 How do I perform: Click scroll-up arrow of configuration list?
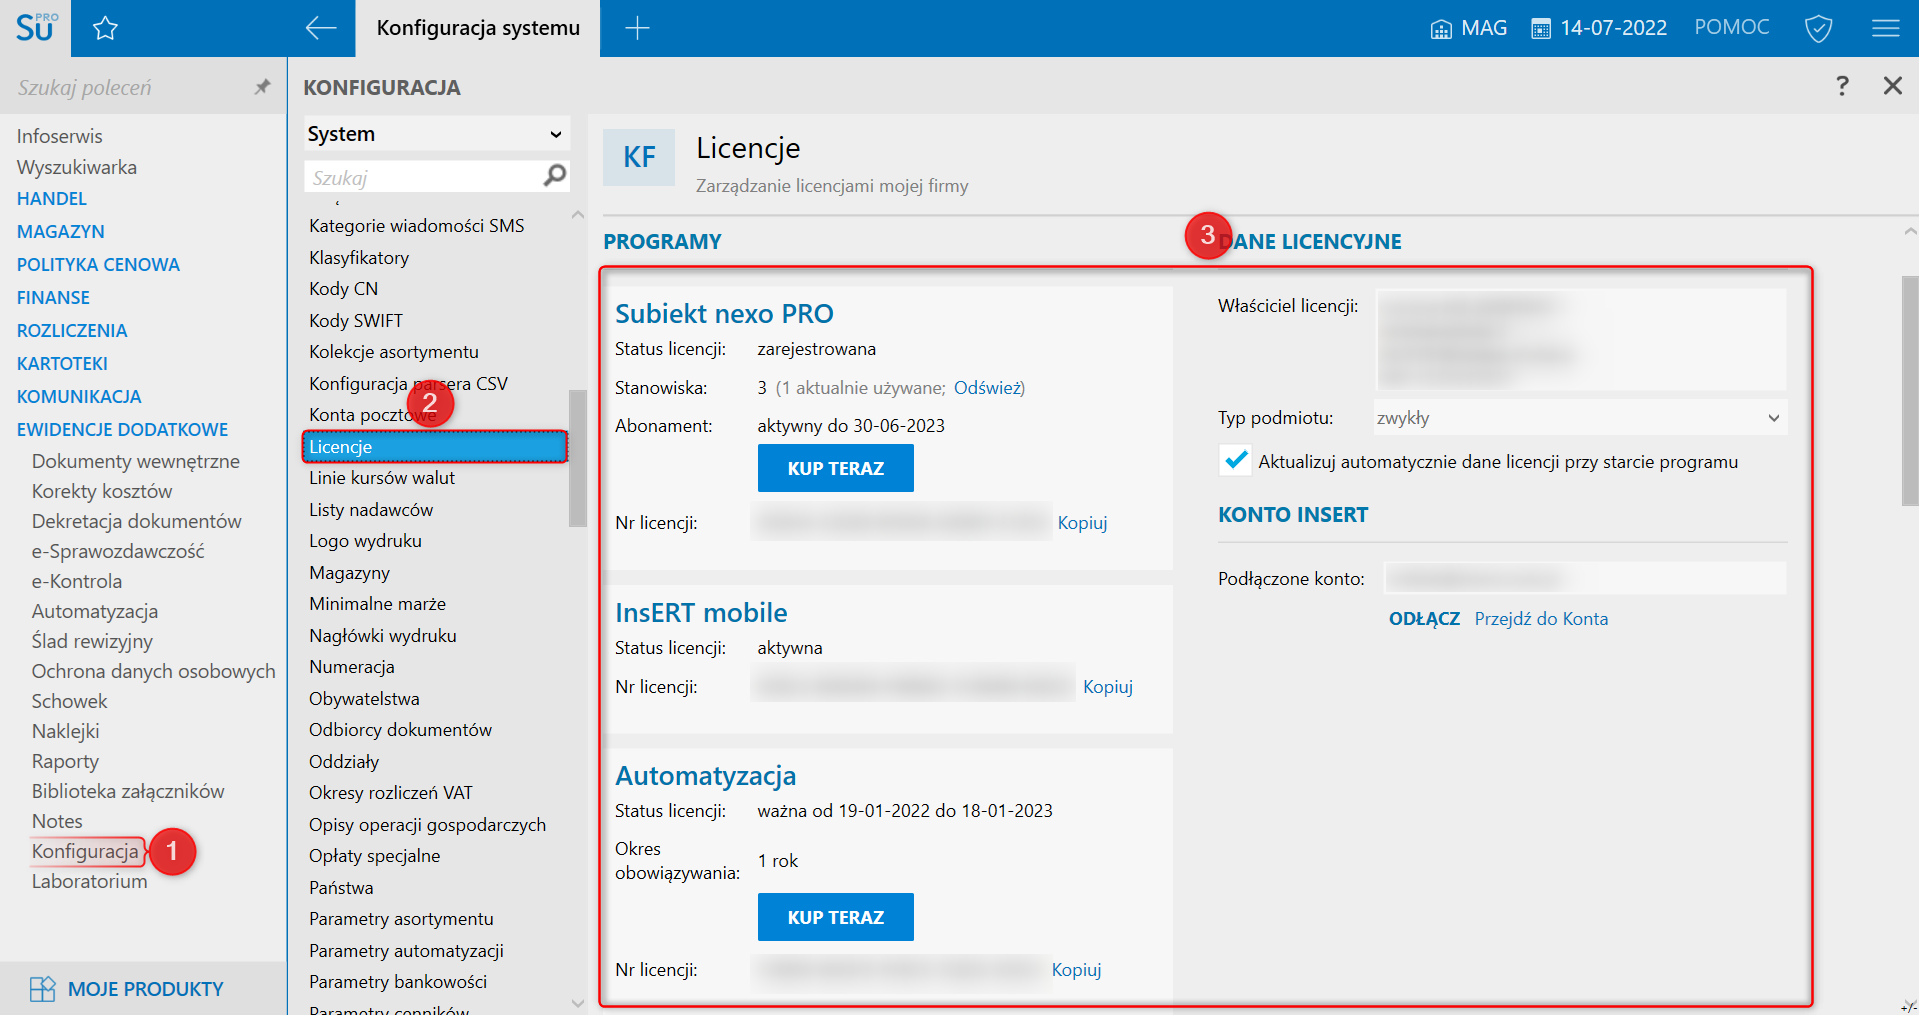pyautogui.click(x=577, y=215)
